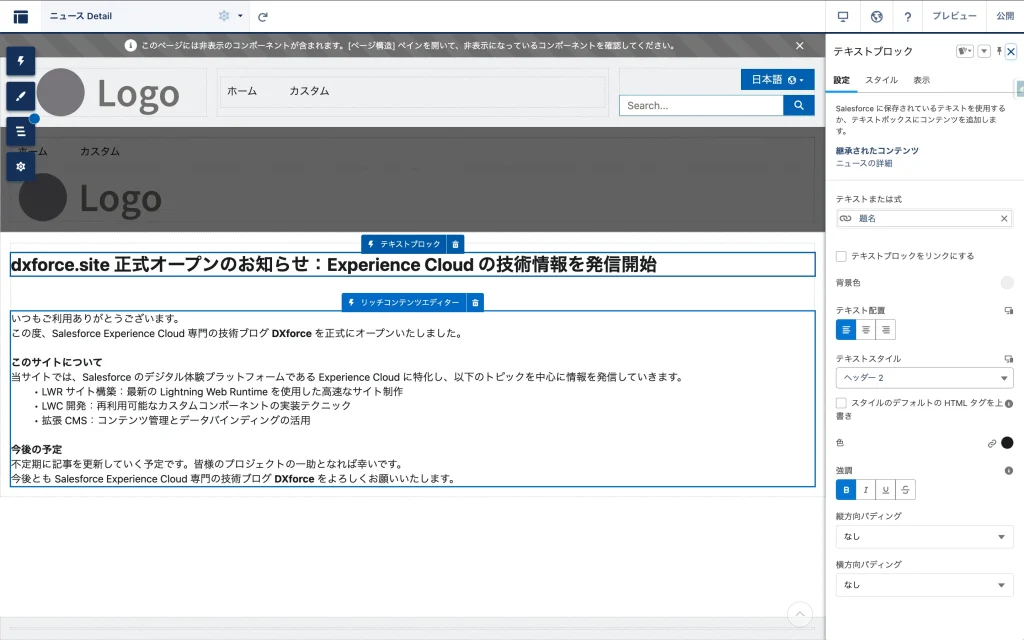Viewport: 1024px width, 640px height.
Task: Delete the テキストブロック component with trash icon
Action: click(x=456, y=244)
